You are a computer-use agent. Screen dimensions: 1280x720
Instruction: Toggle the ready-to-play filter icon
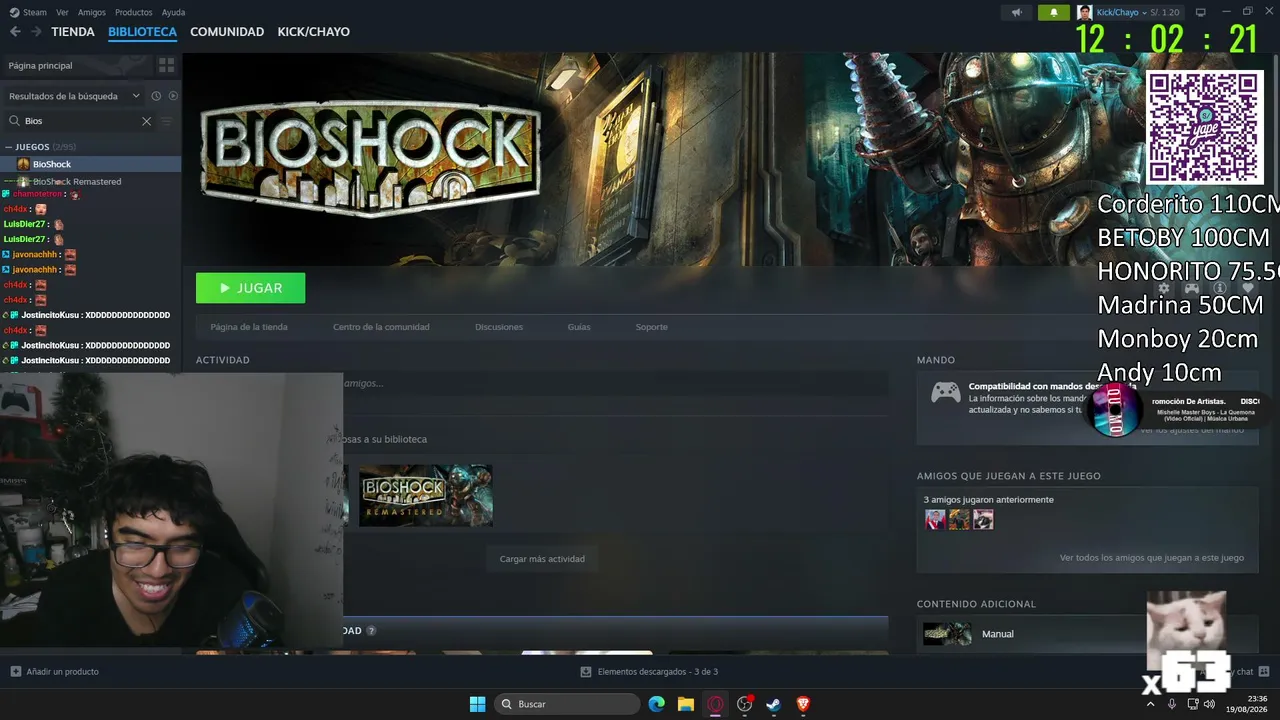173,96
